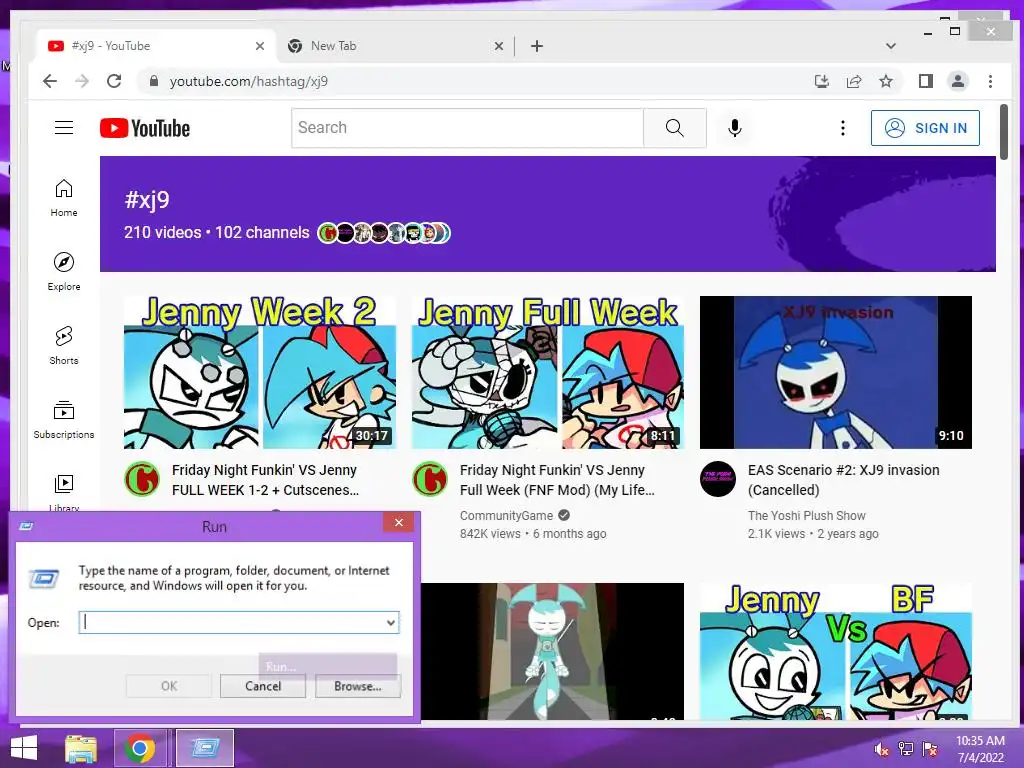
Task: Open title EAS Scenario #2: XJ9 invasion
Action: tap(844, 480)
